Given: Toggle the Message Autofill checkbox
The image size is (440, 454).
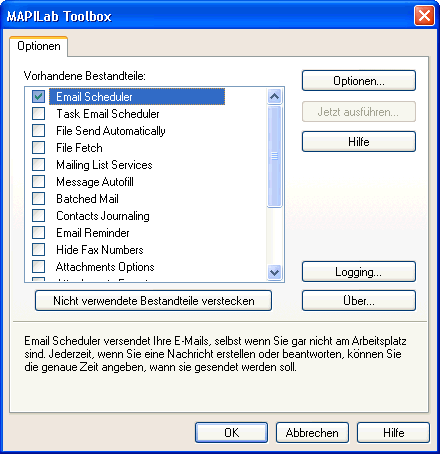Looking at the screenshot, I should pyautogui.click(x=39, y=182).
